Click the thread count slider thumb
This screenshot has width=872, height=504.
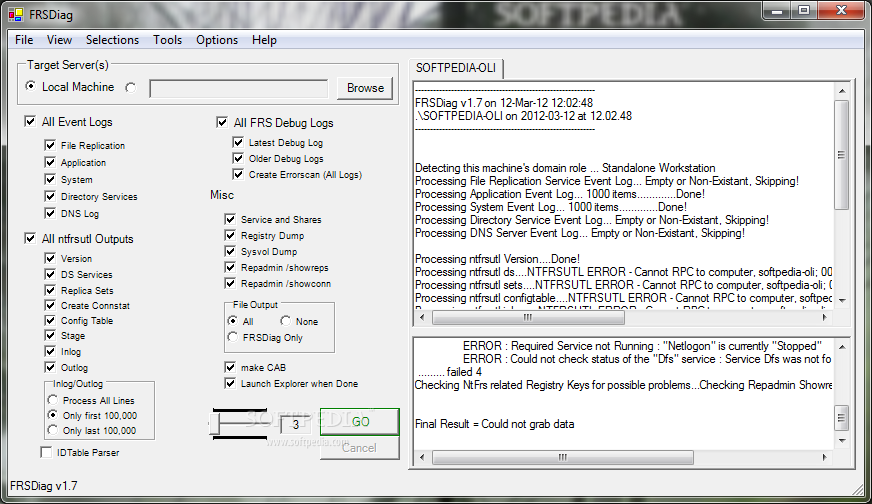pyautogui.click(x=214, y=424)
